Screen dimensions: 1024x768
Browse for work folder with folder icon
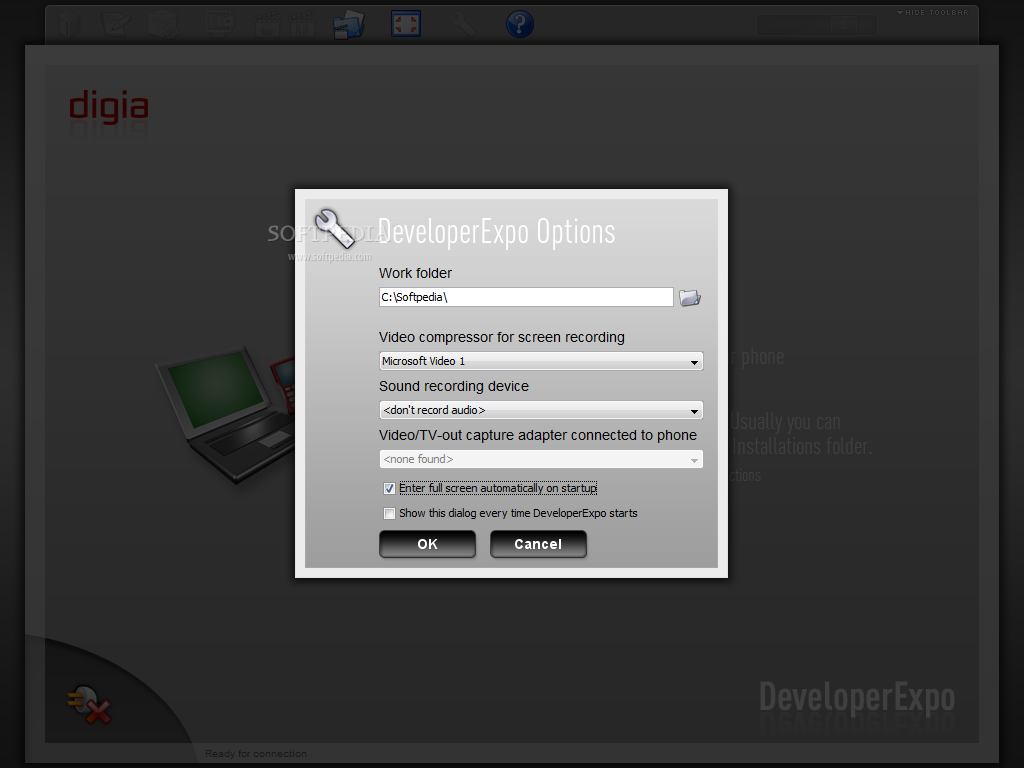click(x=690, y=298)
